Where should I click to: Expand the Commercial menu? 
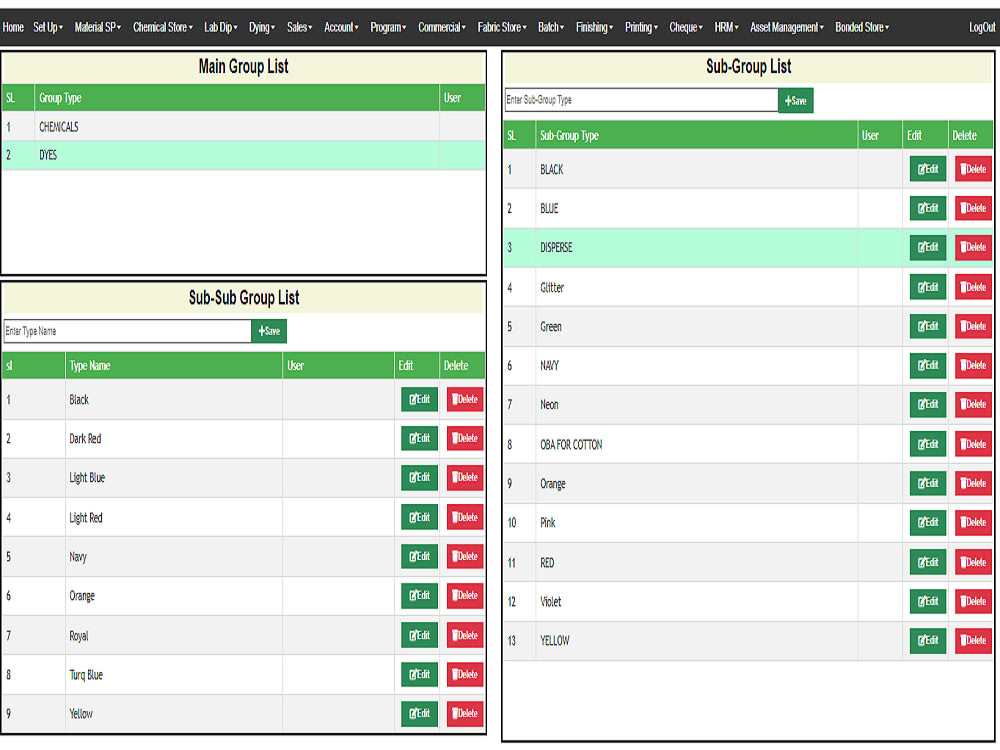(441, 27)
